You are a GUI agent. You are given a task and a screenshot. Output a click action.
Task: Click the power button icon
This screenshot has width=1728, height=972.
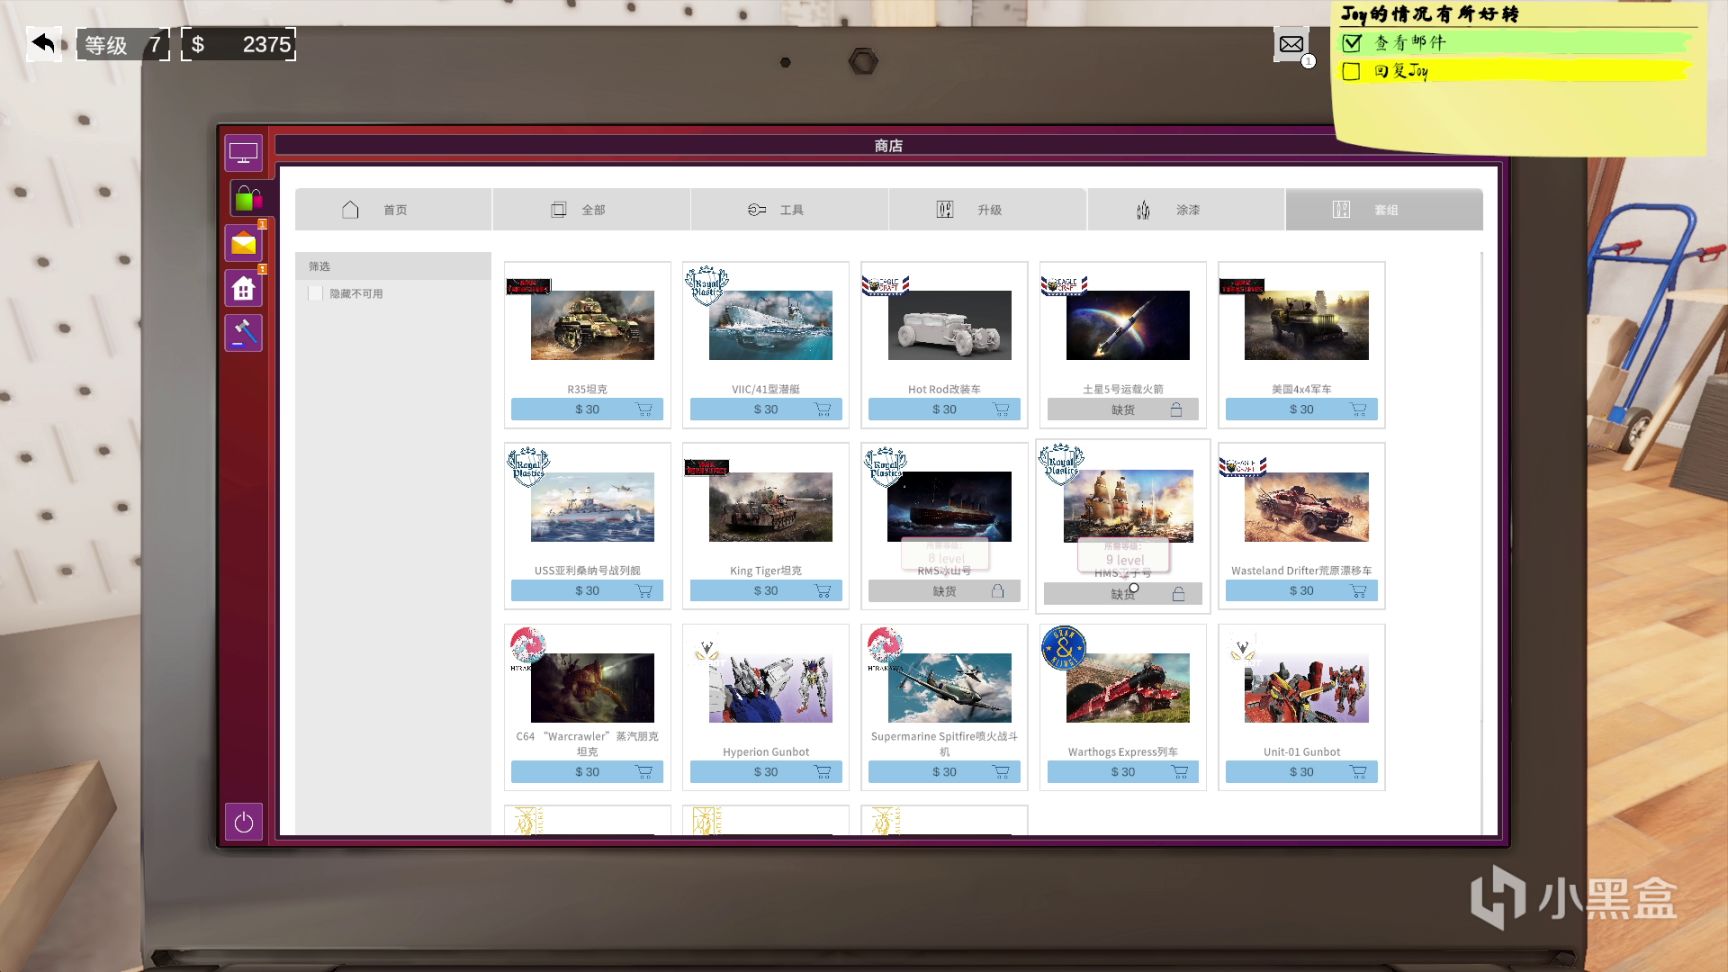(x=243, y=822)
